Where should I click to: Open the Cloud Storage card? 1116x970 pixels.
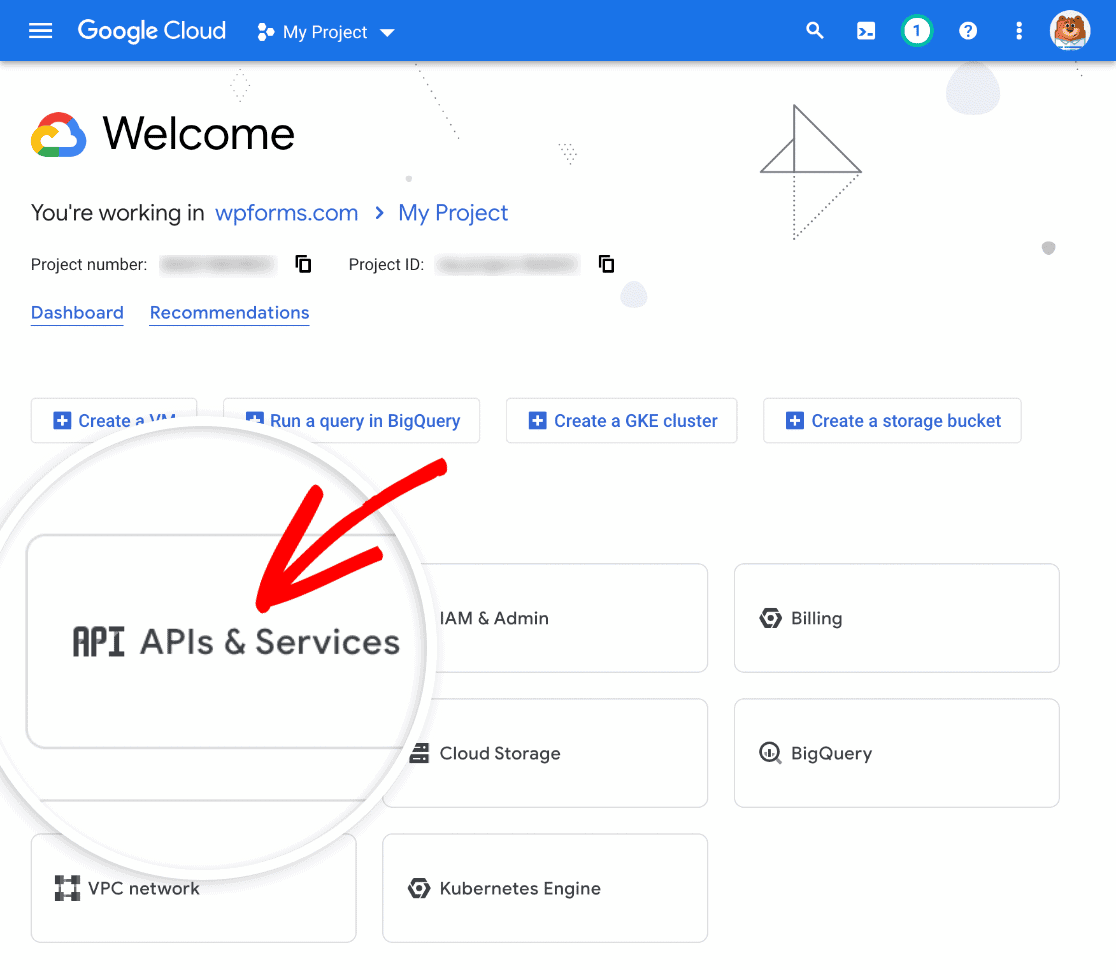pos(545,753)
